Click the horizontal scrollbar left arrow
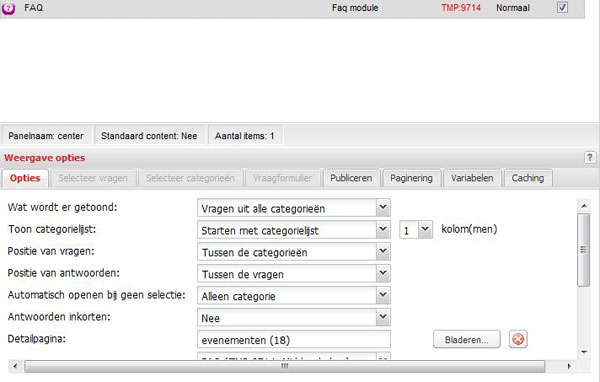This screenshot has width=600, height=382. (x=15, y=366)
